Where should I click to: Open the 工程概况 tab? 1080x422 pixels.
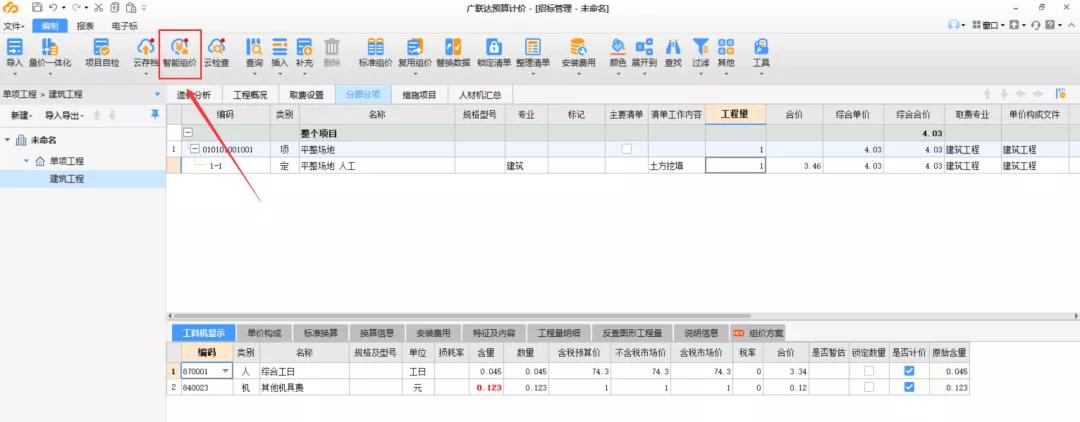click(x=250, y=95)
